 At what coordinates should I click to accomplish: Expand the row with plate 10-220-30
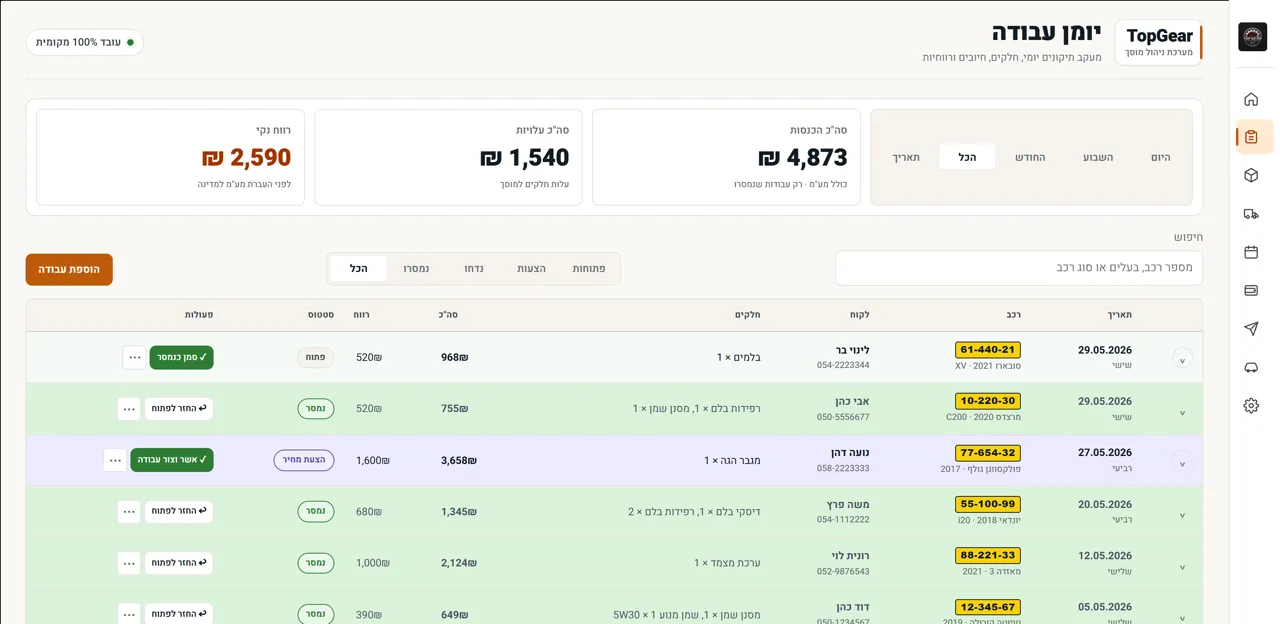[x=1182, y=412]
